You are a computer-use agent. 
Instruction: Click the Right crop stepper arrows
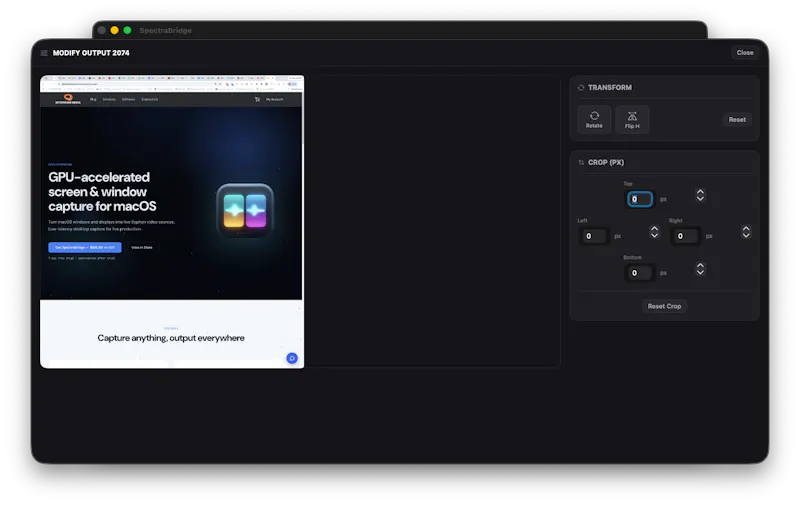pos(746,232)
